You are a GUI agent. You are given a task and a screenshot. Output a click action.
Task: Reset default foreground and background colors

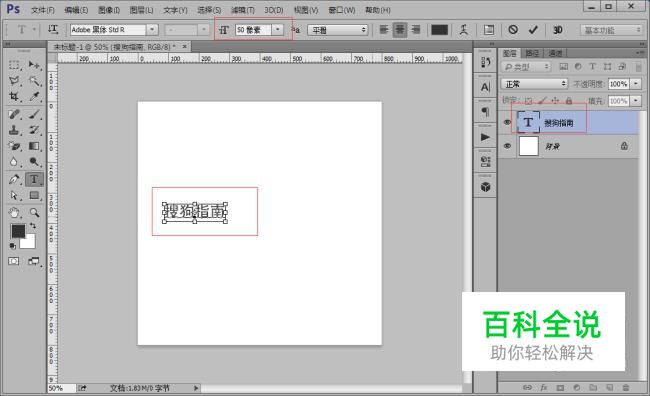(13, 246)
